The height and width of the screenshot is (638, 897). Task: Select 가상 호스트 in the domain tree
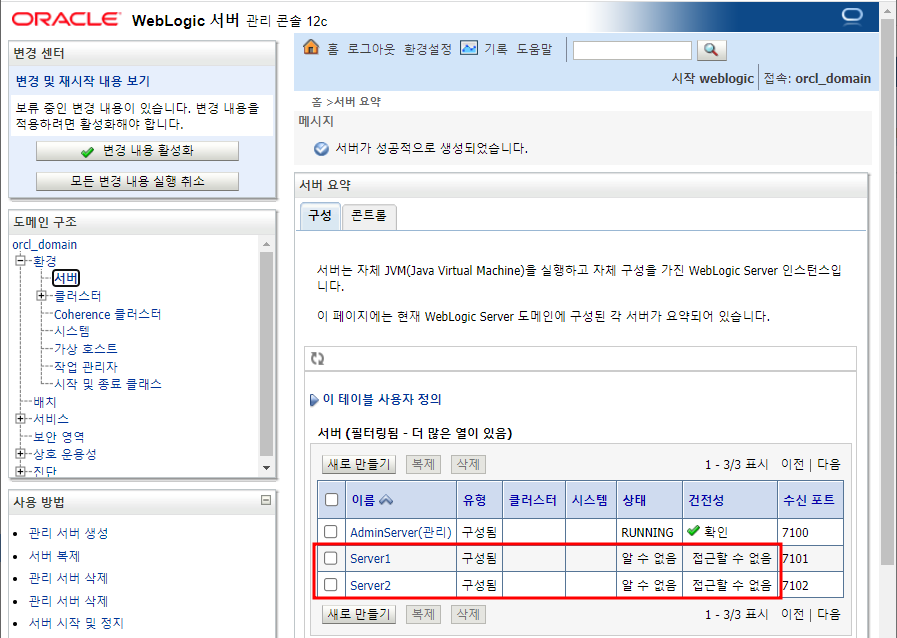(85, 348)
